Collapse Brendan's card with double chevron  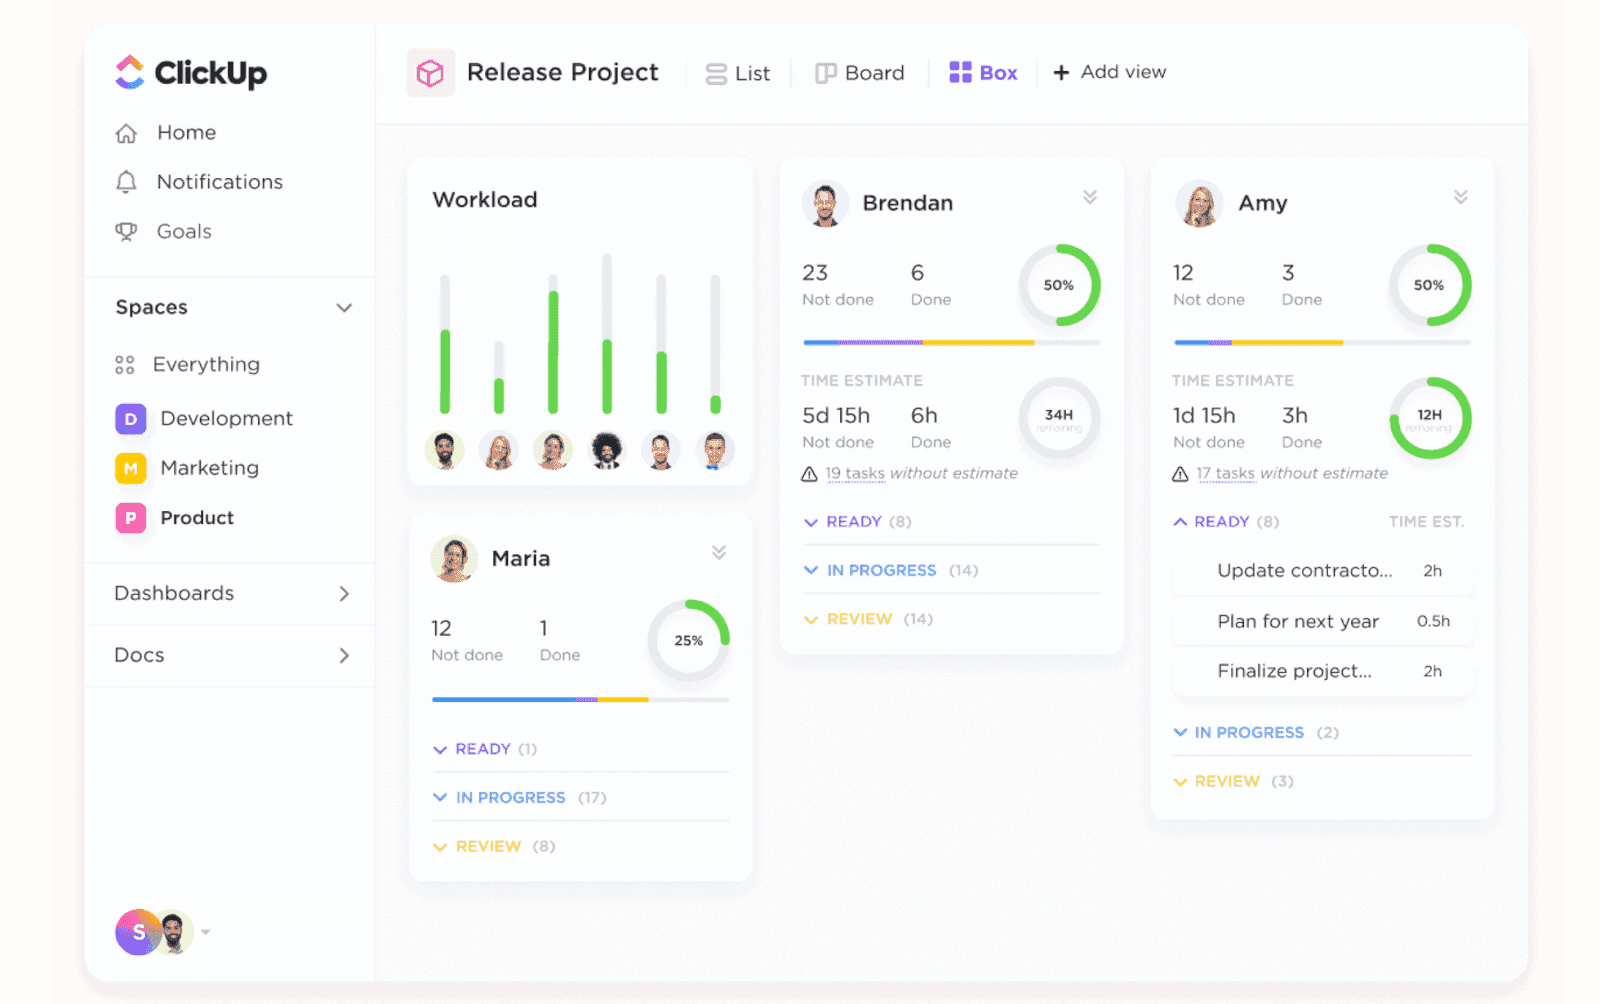pos(1090,197)
